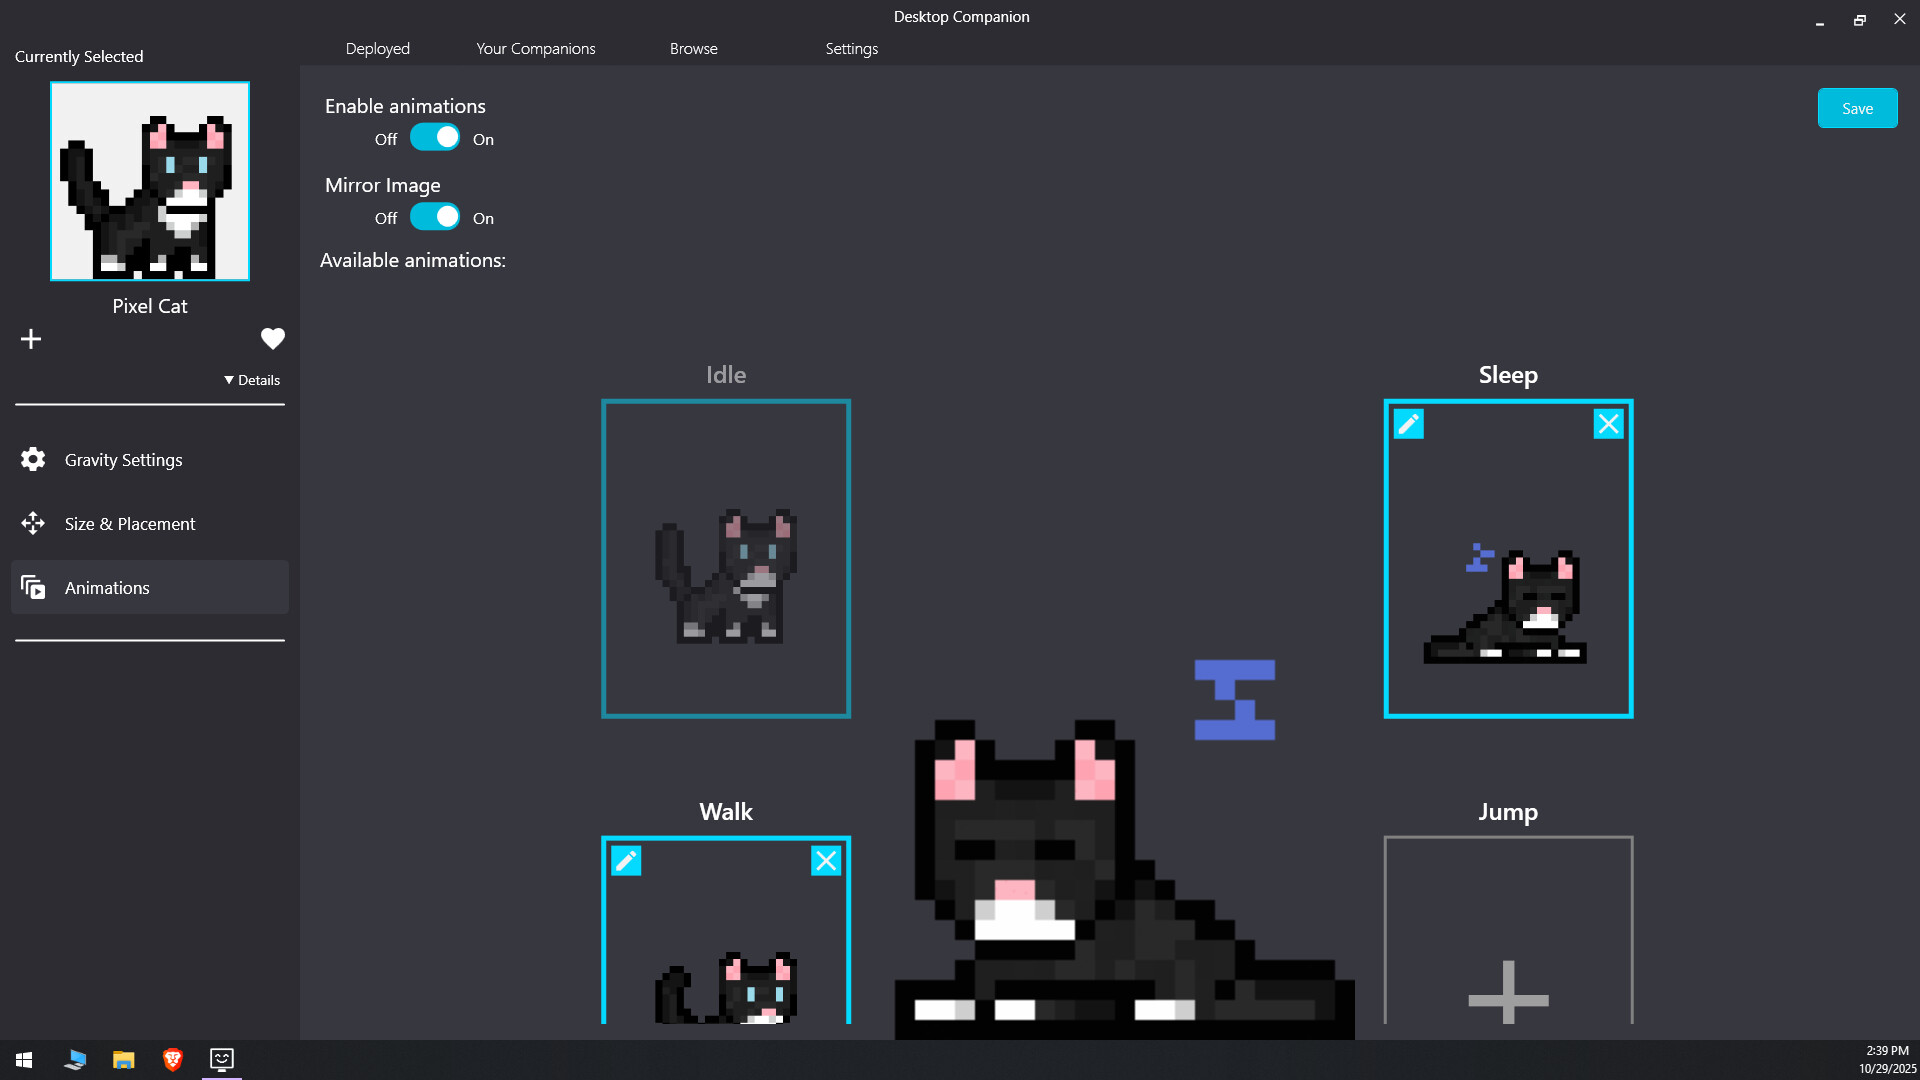
Task: Expand the Details section
Action: coord(251,380)
